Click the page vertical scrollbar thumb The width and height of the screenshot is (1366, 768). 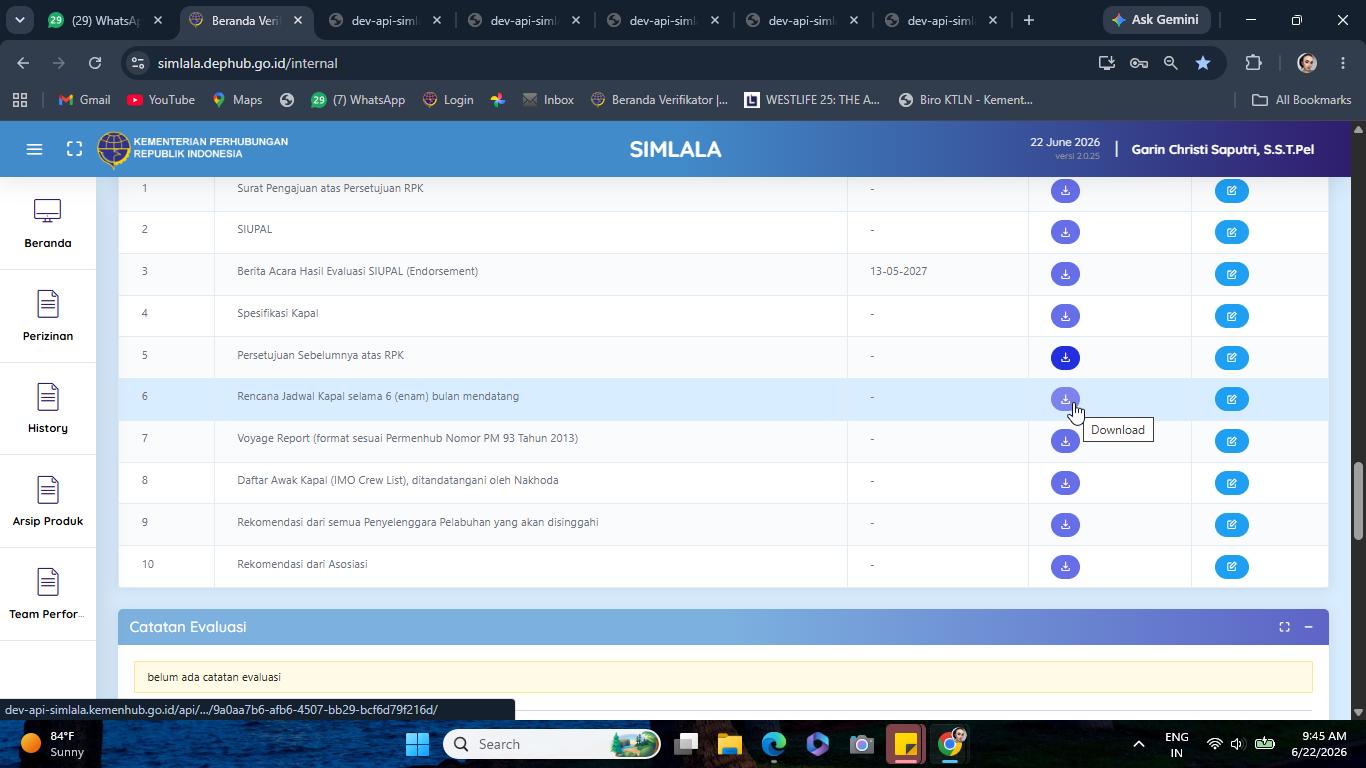1358,502
